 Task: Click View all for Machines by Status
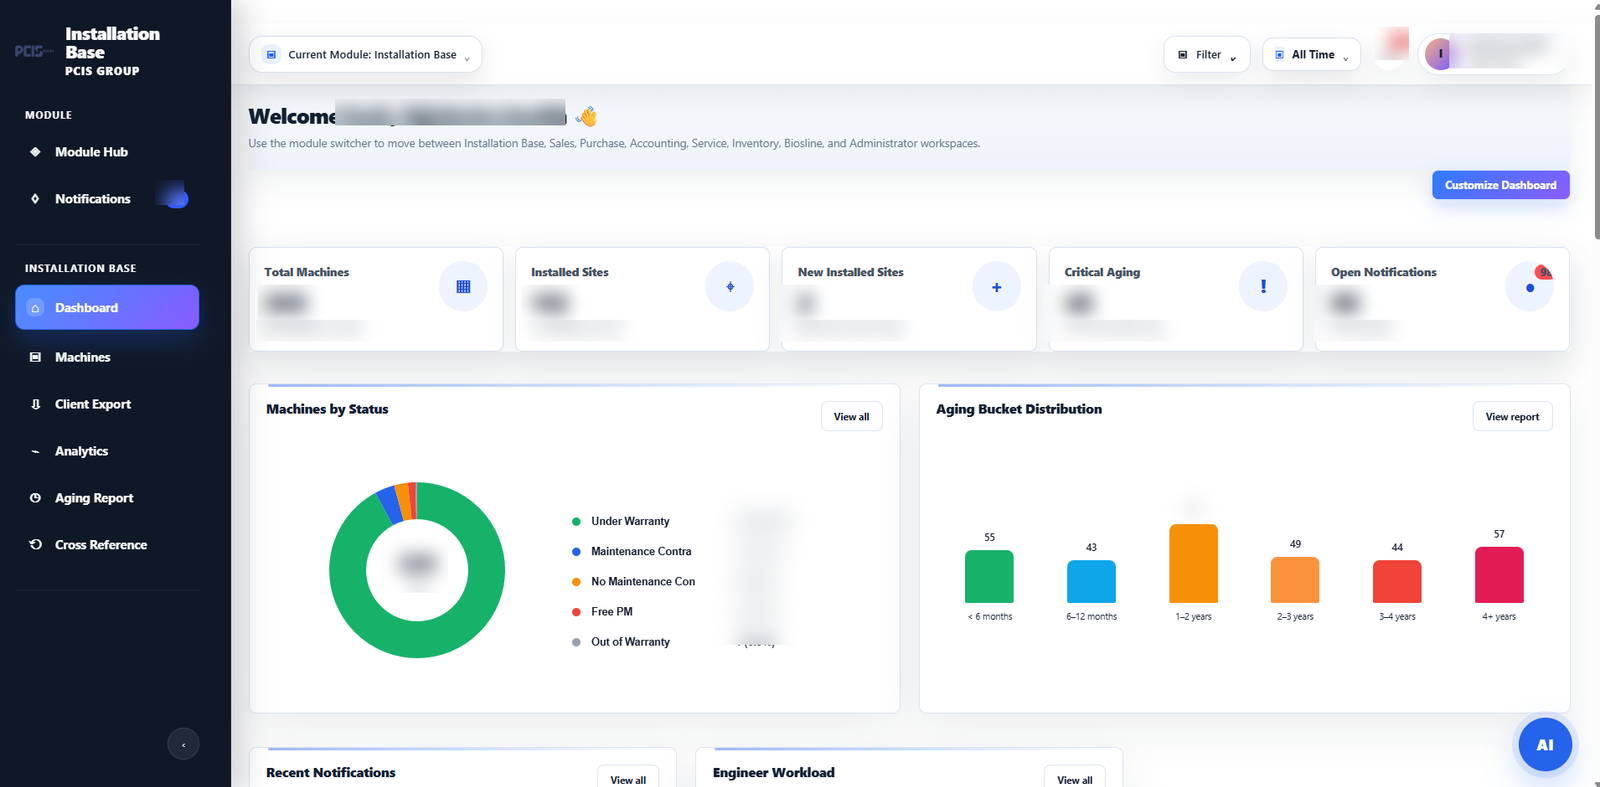[851, 417]
